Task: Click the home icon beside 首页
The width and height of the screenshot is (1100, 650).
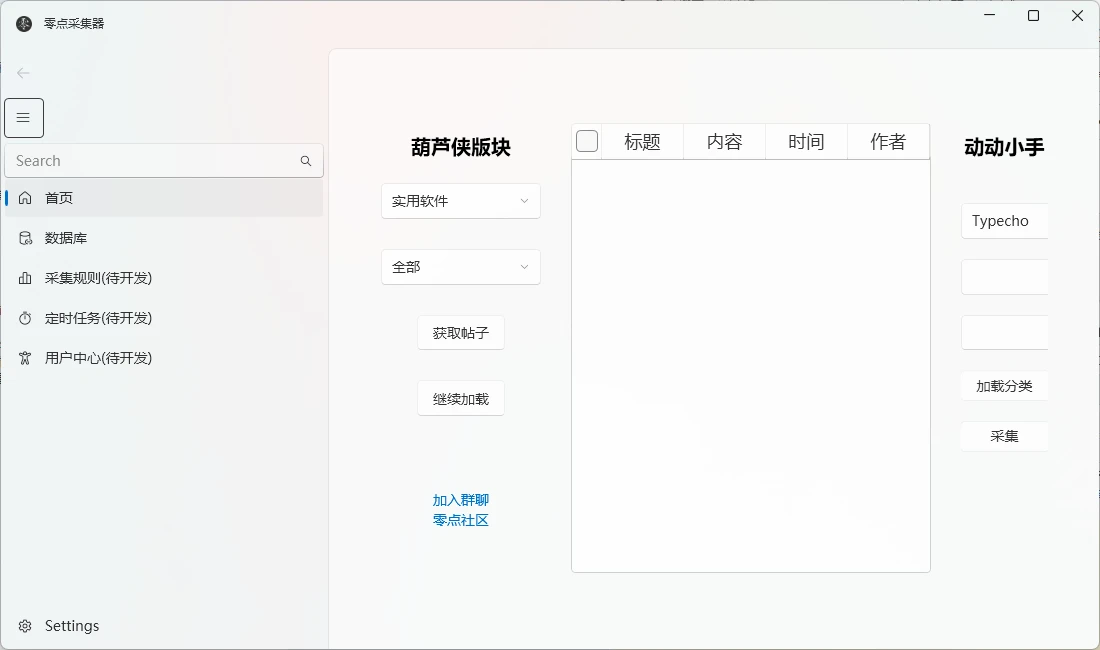Action: point(25,198)
